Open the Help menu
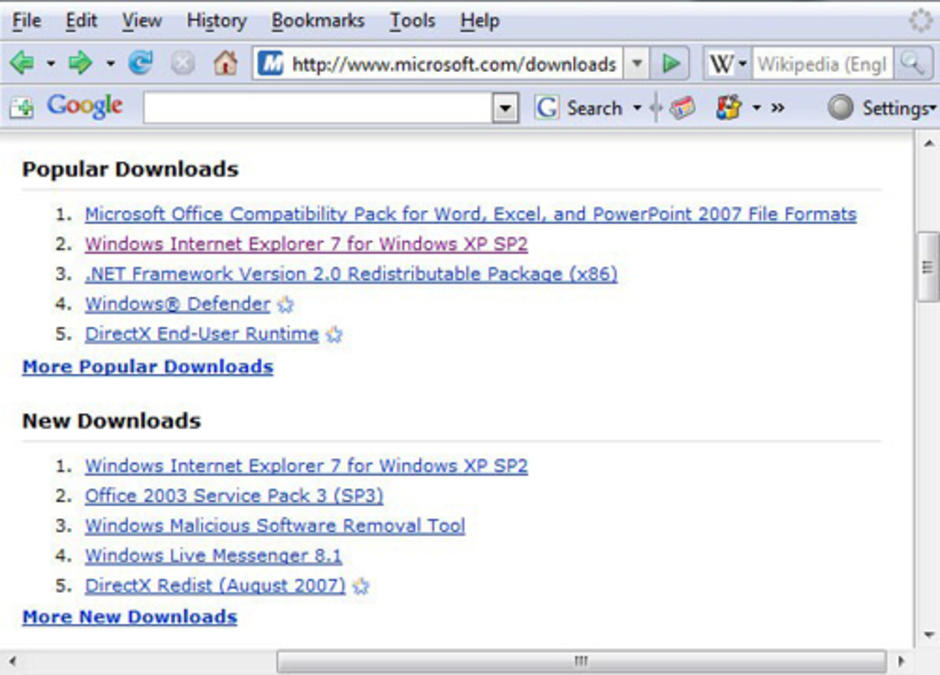 pyautogui.click(x=480, y=21)
